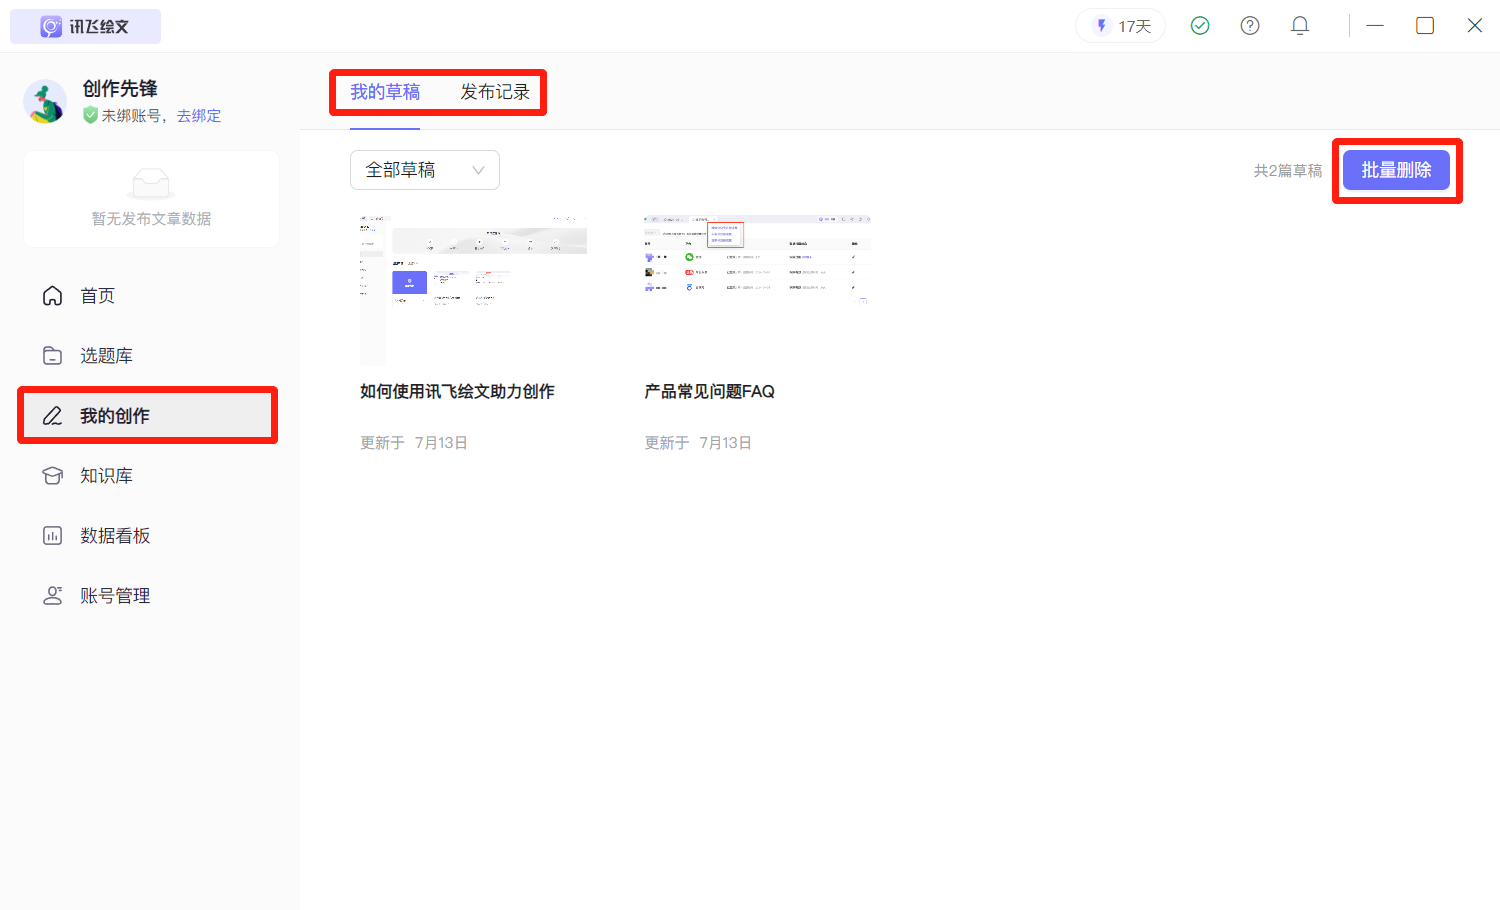Click the folder icon beside 选题库
This screenshot has height=910, width=1500.
pyautogui.click(x=53, y=356)
